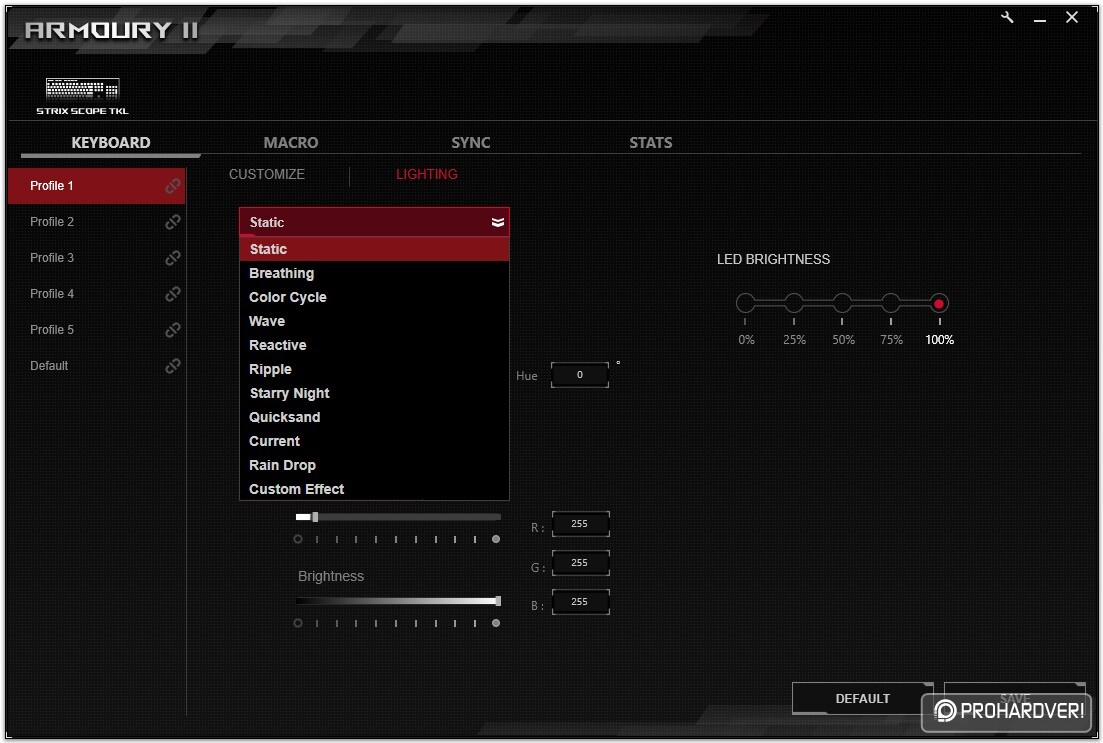
Task: Set LED brightness to 0%
Action: coord(746,303)
